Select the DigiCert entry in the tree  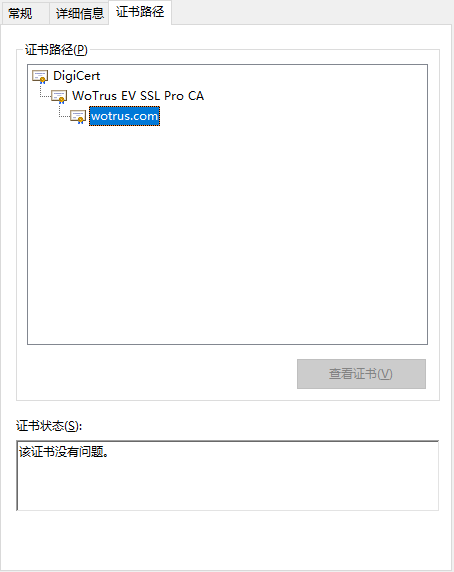(77, 76)
